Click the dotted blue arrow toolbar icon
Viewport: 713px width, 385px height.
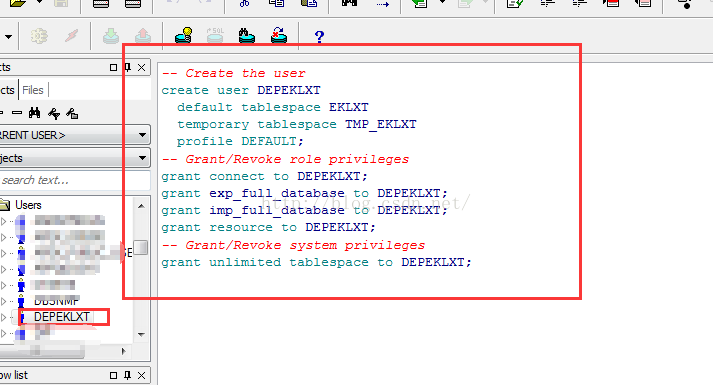[x=382, y=4]
